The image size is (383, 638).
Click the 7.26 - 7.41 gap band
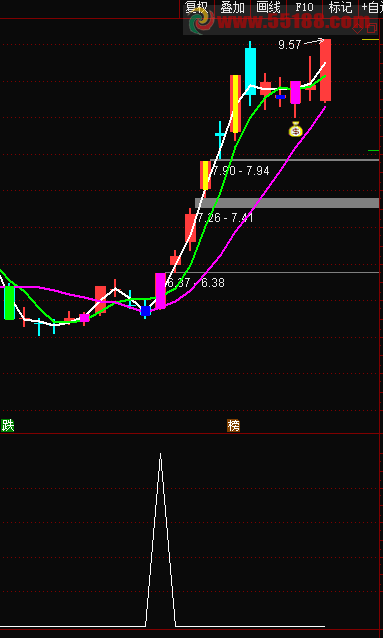point(287,203)
